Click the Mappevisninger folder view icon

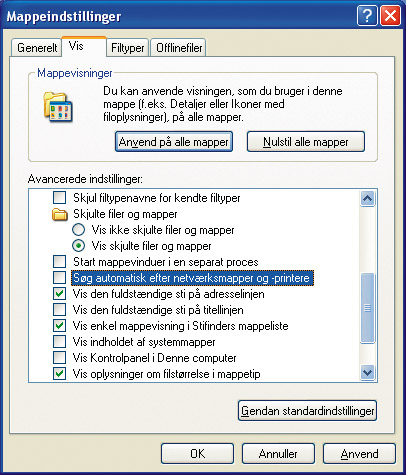58,107
